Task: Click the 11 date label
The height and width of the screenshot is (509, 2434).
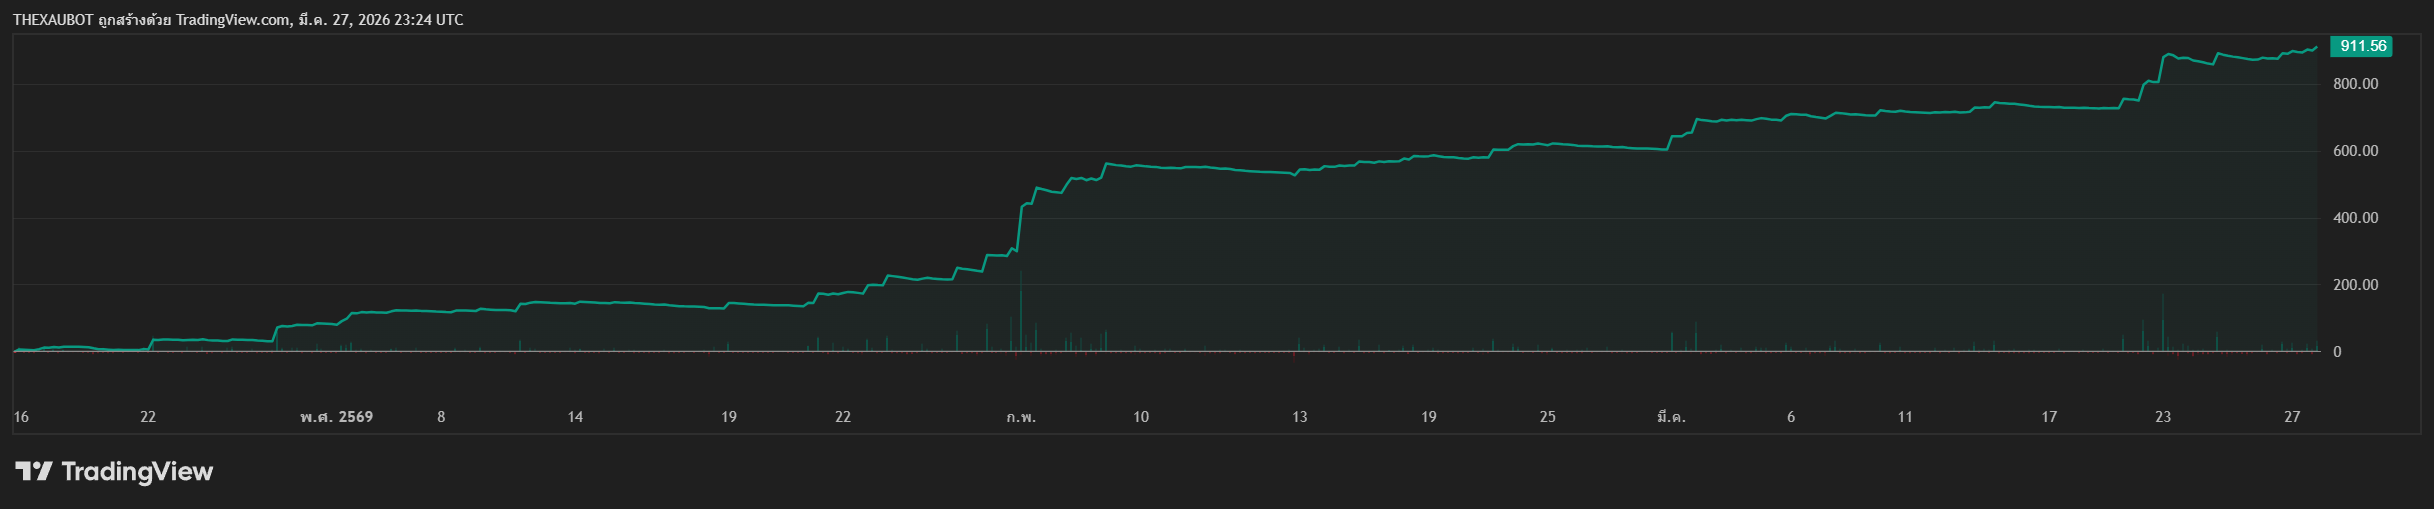Action: pos(1905,417)
